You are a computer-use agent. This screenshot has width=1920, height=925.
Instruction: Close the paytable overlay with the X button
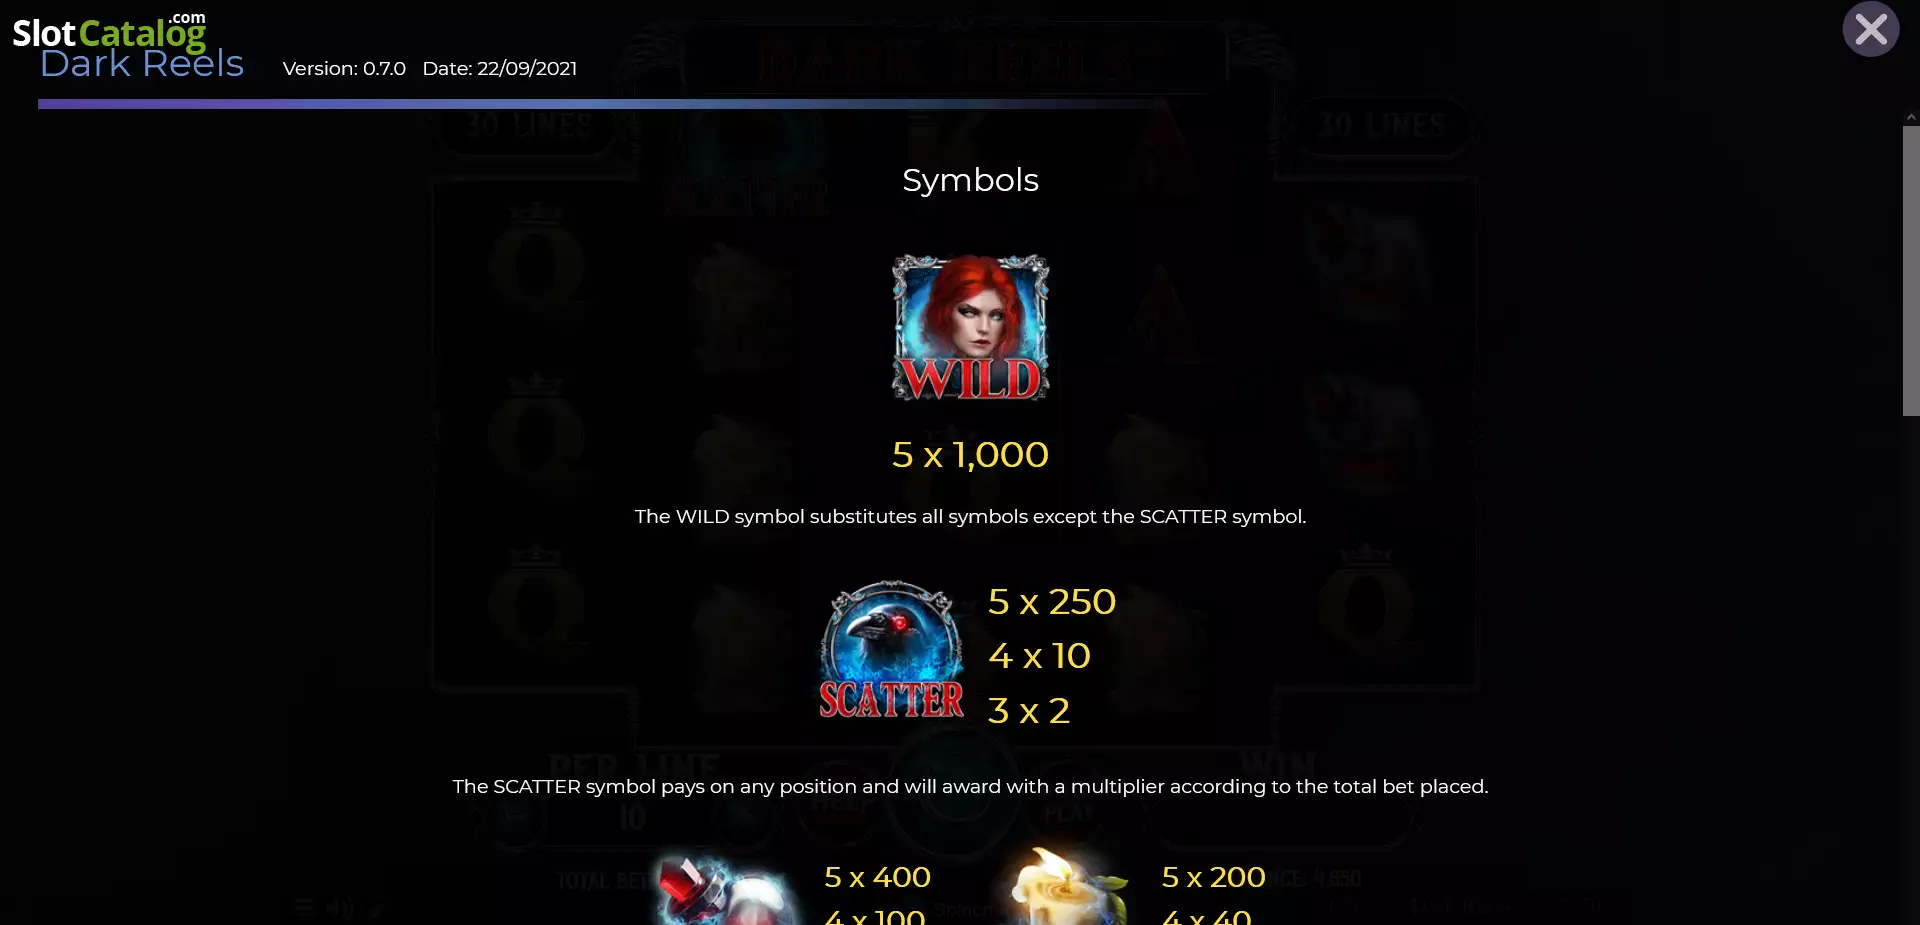[x=1871, y=29]
